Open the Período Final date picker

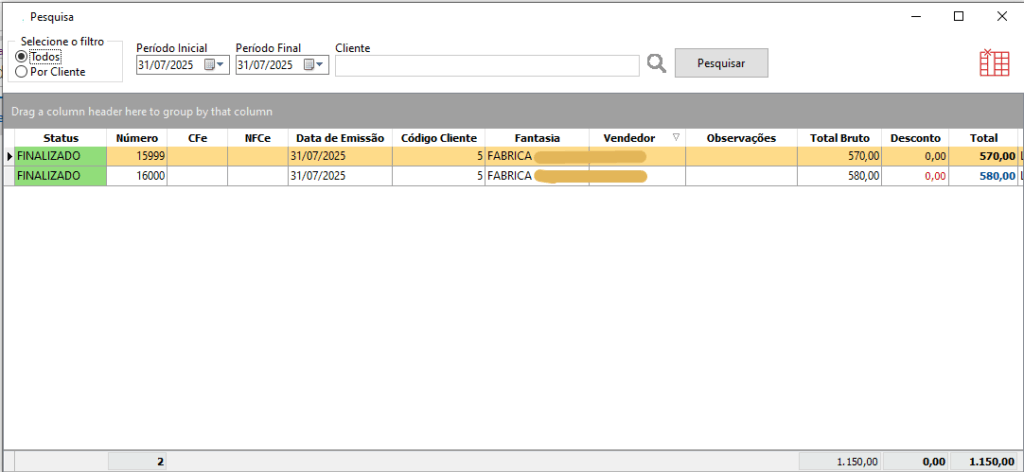pos(314,65)
